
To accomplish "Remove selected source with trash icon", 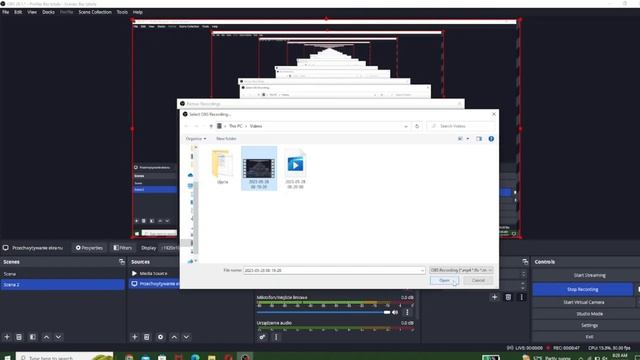I will click(147, 337).
